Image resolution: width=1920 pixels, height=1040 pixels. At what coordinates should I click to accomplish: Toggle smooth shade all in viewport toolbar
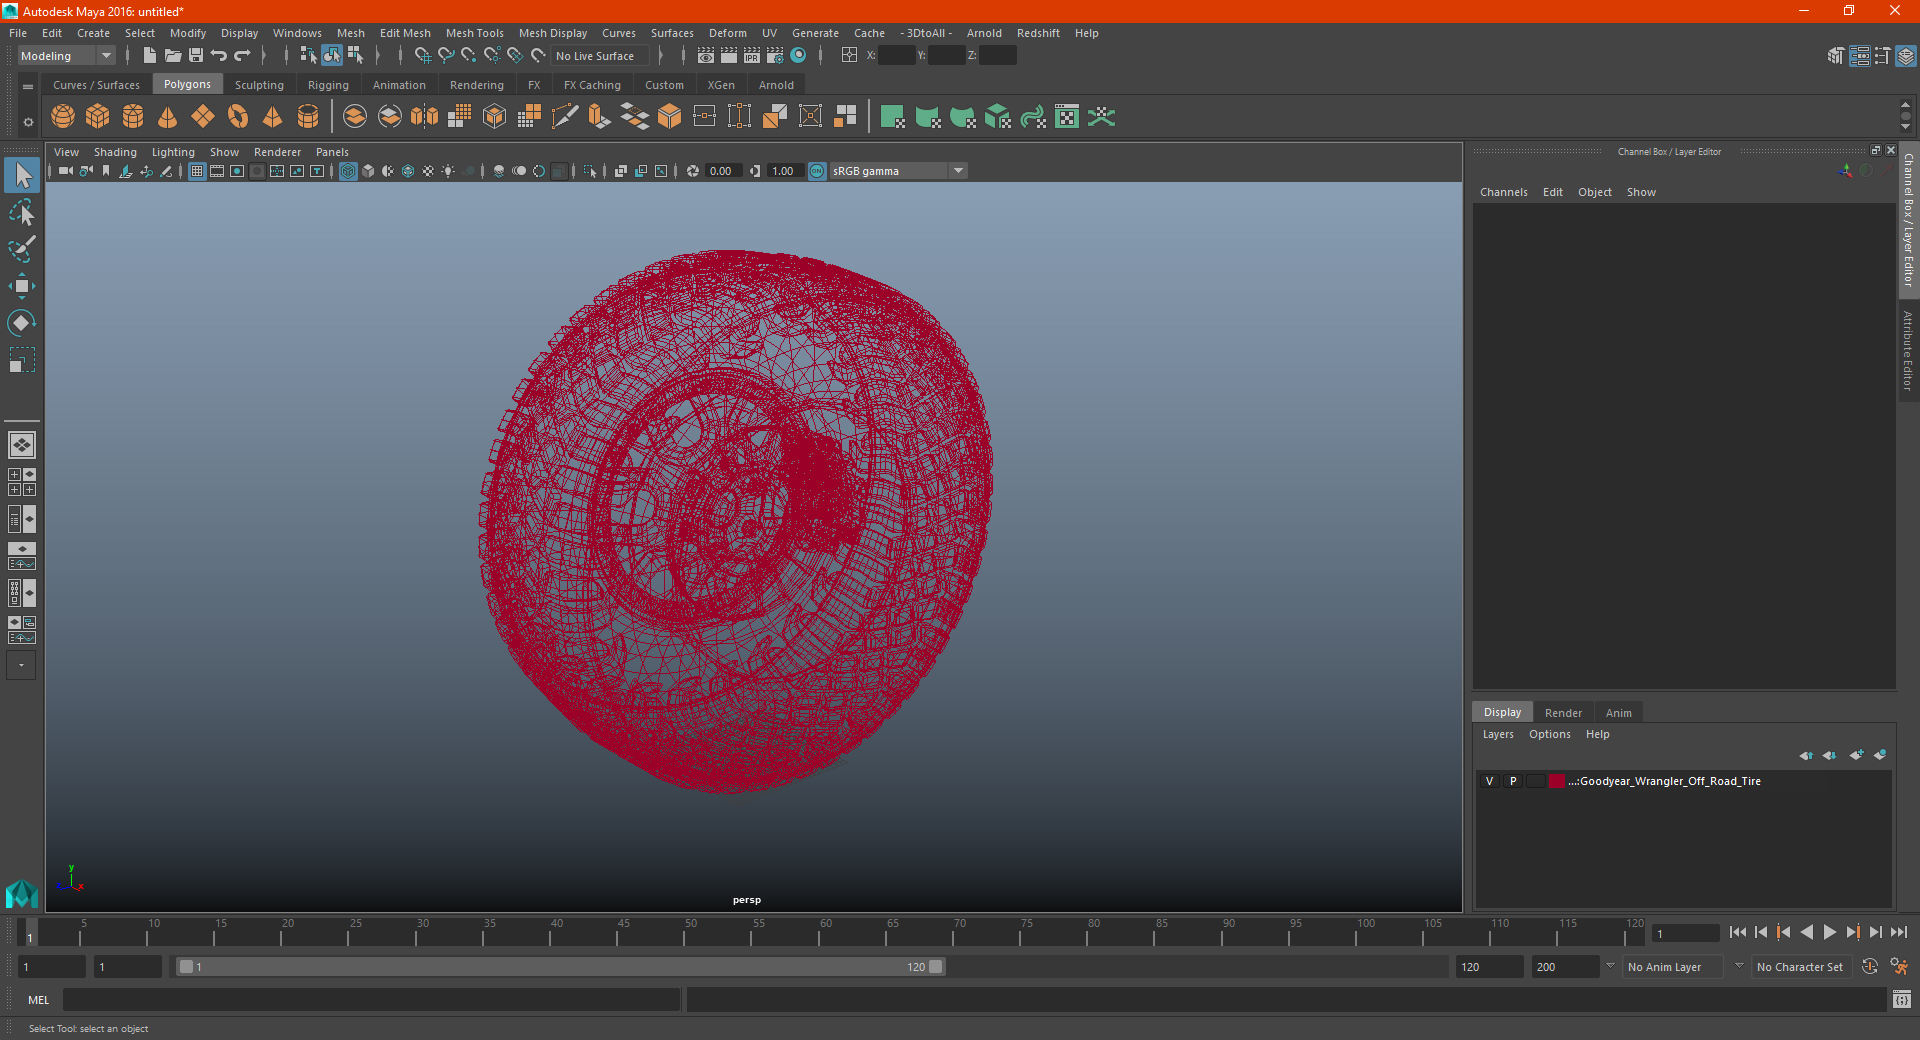368,171
